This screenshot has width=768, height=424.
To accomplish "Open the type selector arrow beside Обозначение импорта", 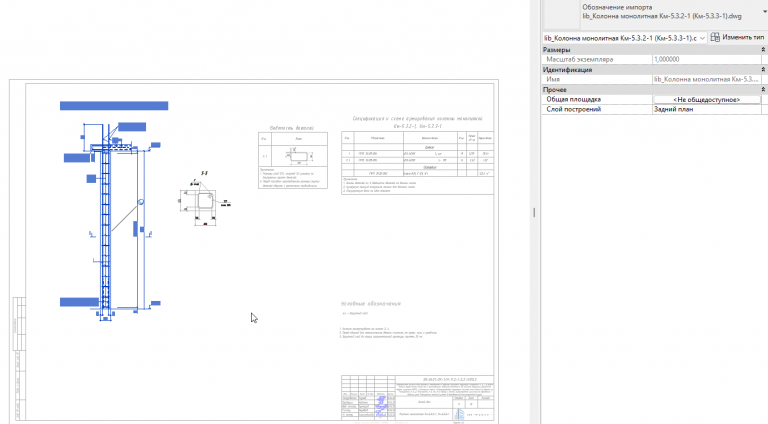I will tap(765, 12).
